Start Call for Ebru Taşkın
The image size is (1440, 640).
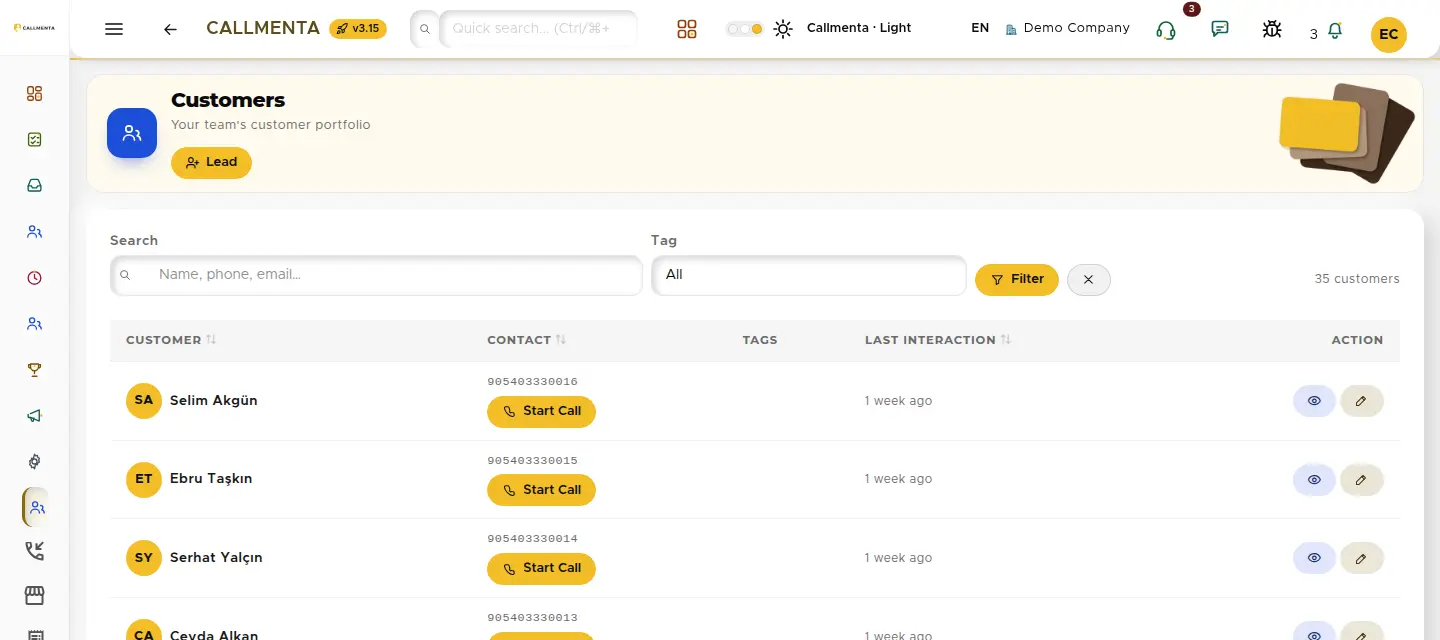click(x=541, y=490)
